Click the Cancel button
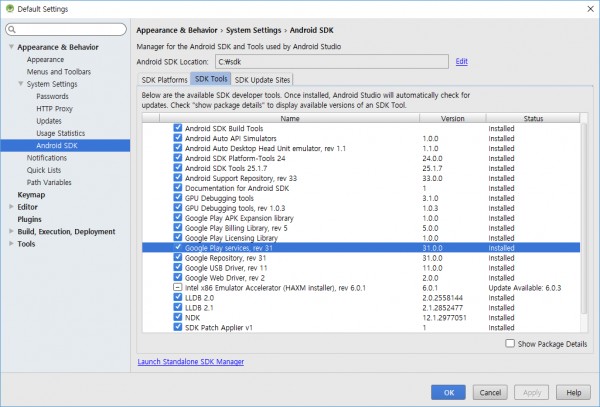The width and height of the screenshot is (600, 407). tap(490, 392)
